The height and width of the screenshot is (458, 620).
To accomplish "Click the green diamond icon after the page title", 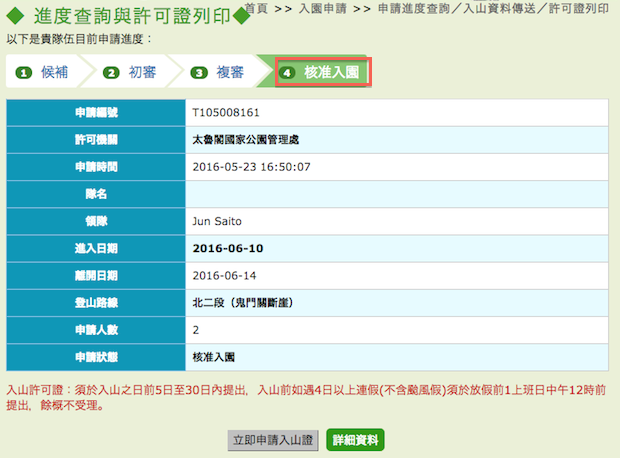I will [240, 16].
